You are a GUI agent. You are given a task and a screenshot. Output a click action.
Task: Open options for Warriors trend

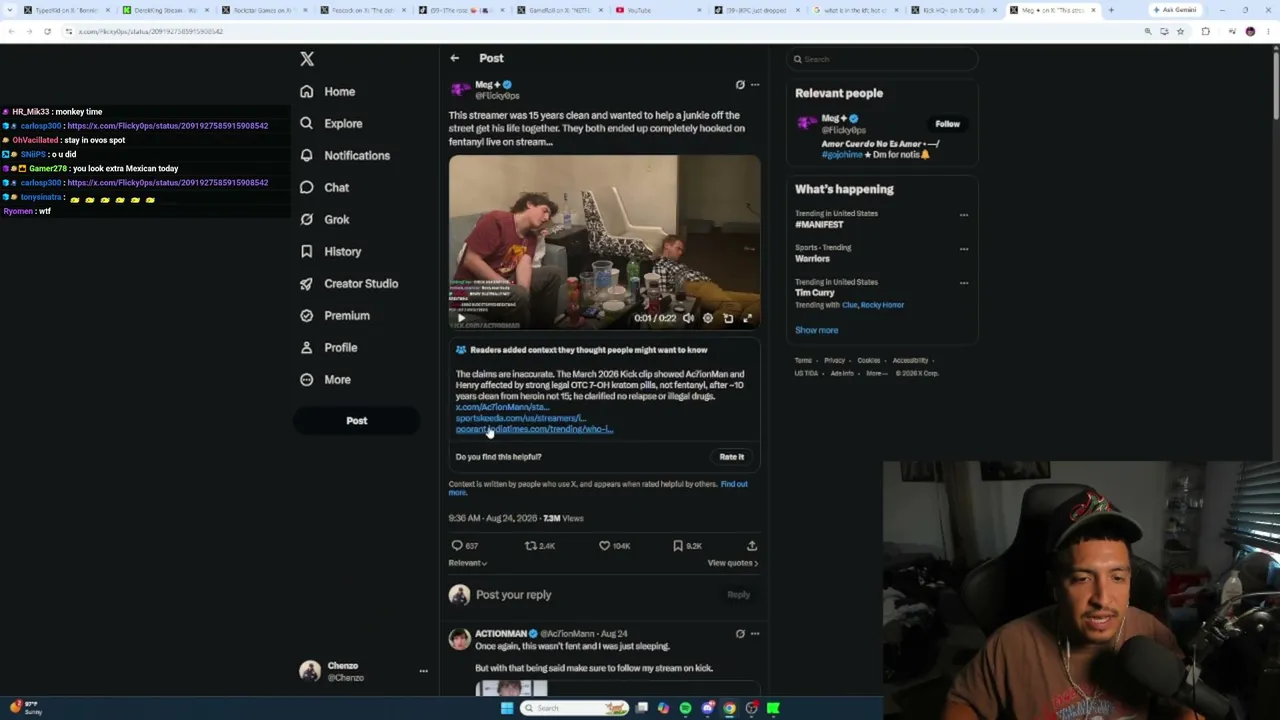pos(964,249)
